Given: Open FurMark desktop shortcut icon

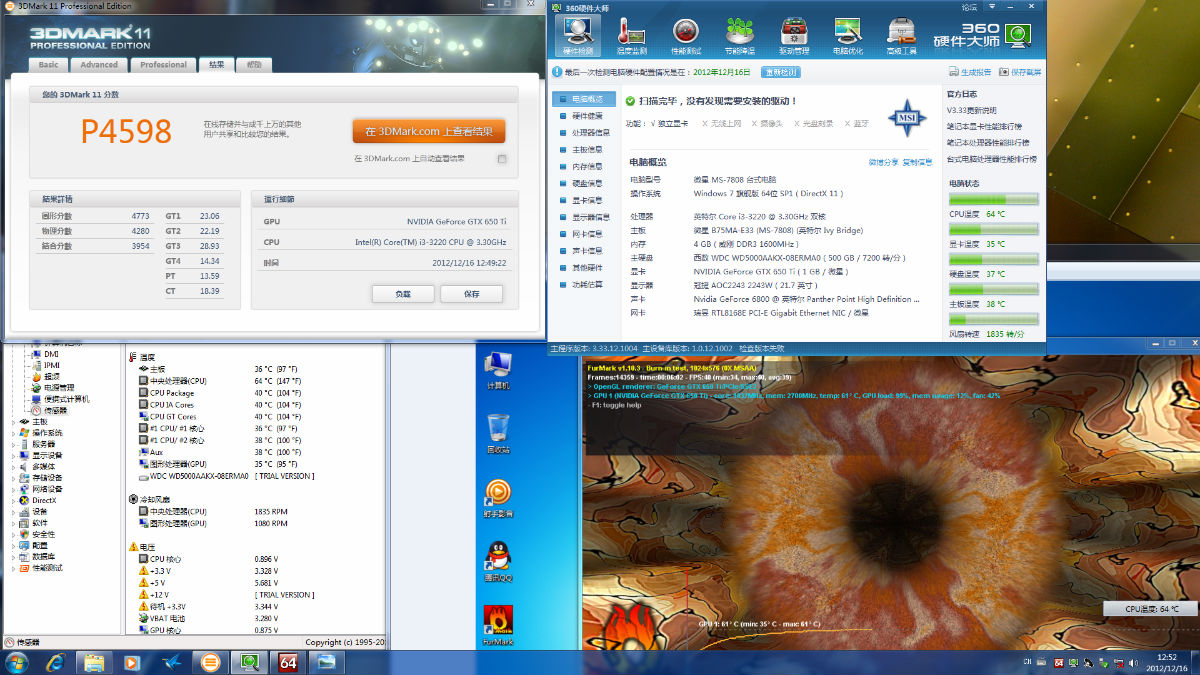Looking at the screenshot, I should [498, 626].
